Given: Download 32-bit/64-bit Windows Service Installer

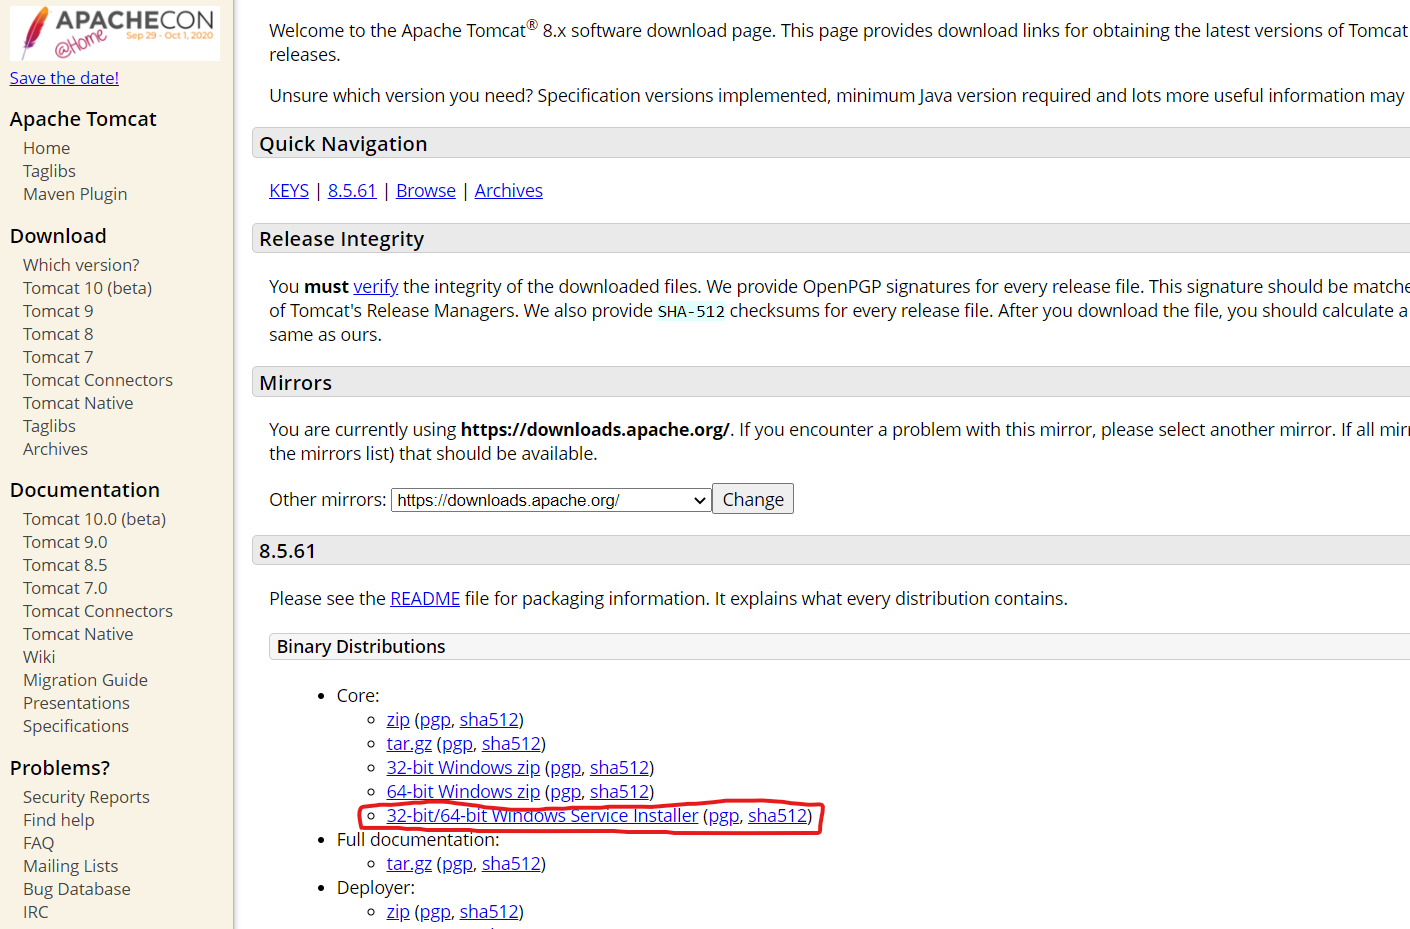Looking at the screenshot, I should (542, 816).
